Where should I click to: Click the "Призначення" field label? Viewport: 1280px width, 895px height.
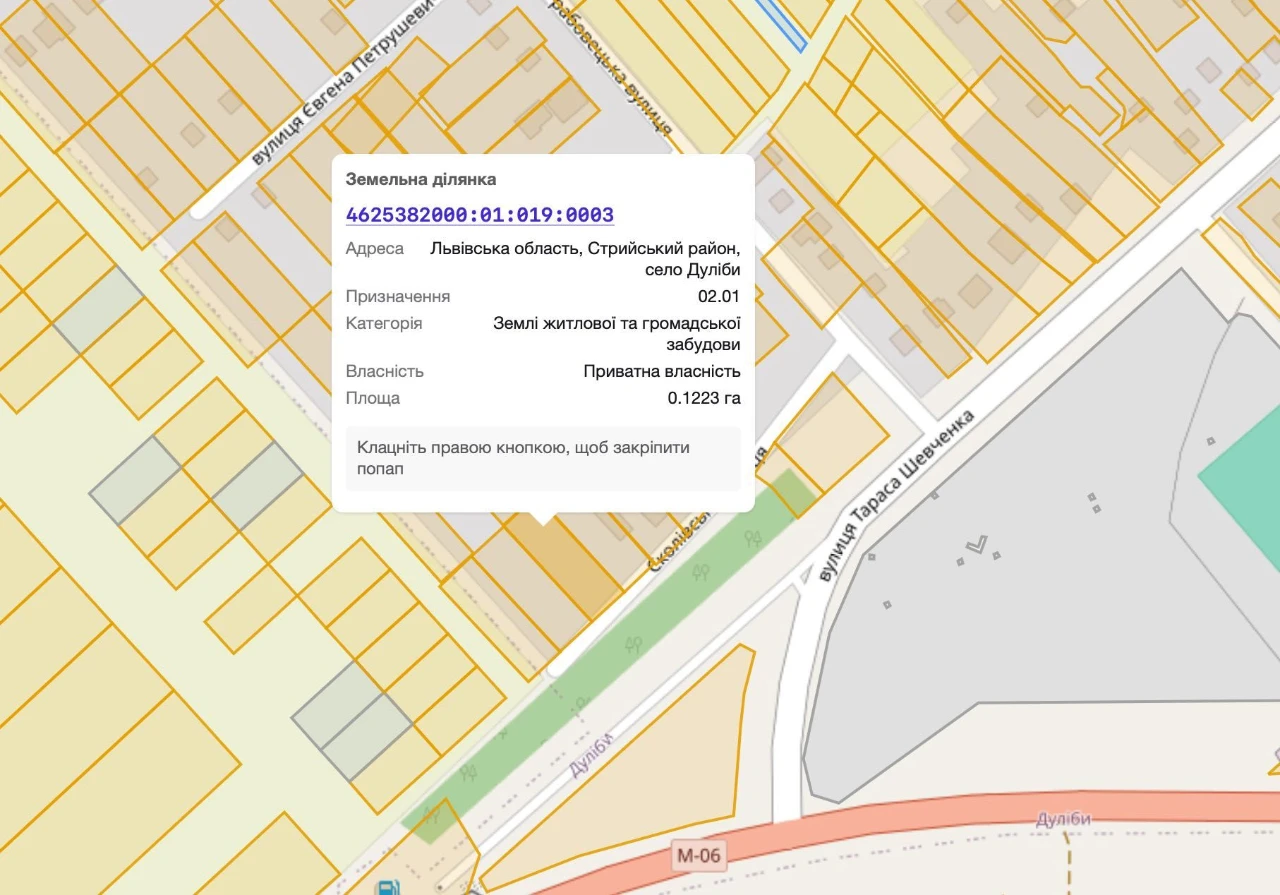[x=398, y=296]
